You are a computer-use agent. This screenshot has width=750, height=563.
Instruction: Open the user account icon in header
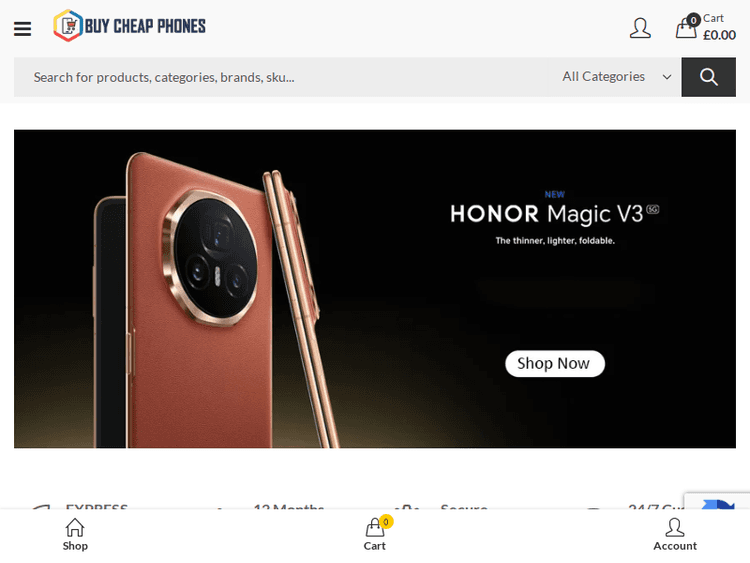coord(640,28)
